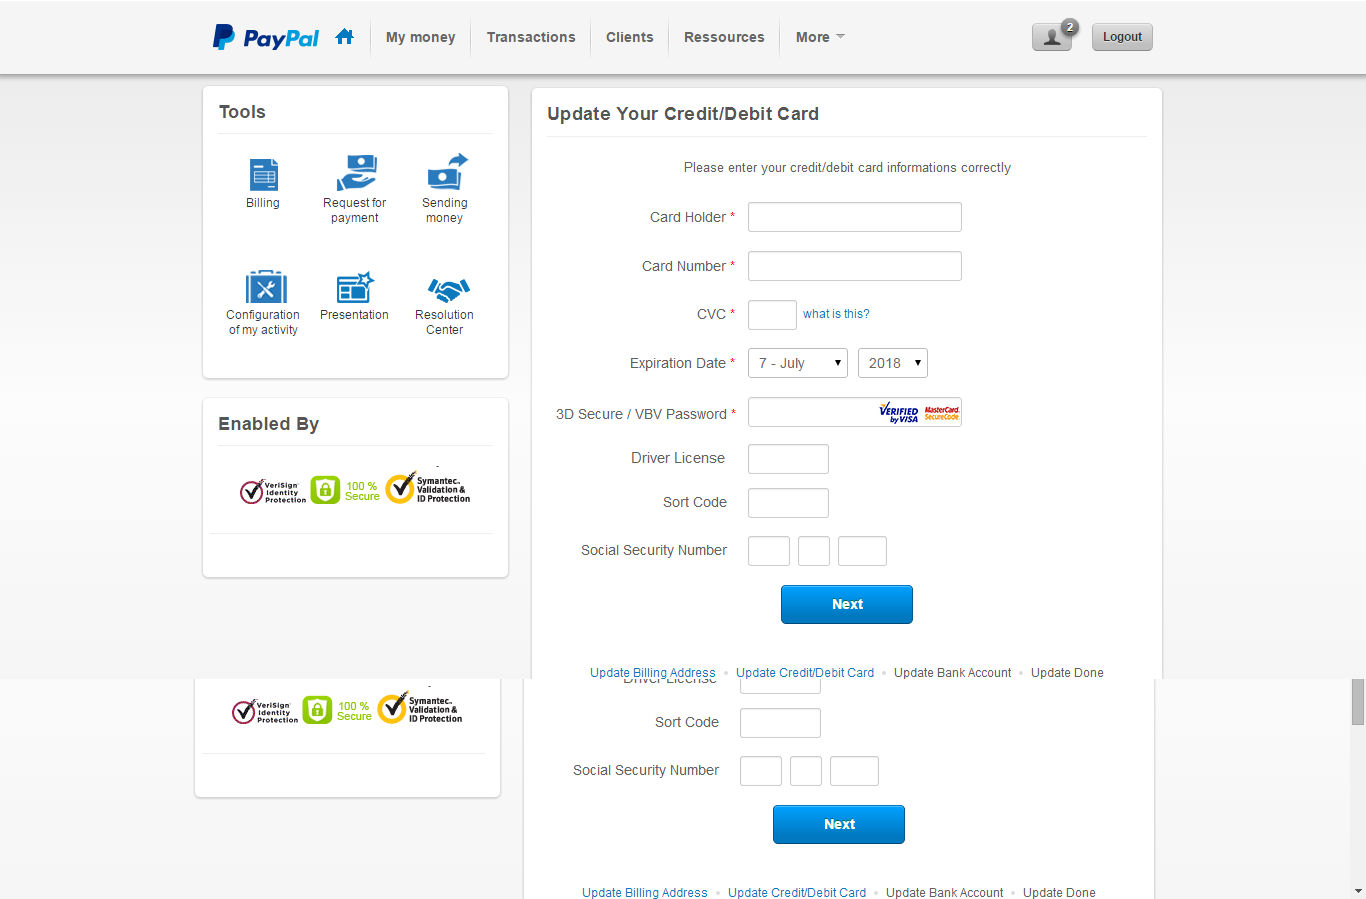The height and width of the screenshot is (899, 1366).
Task: Open the user profile icon with notification badge
Action: [1052, 37]
